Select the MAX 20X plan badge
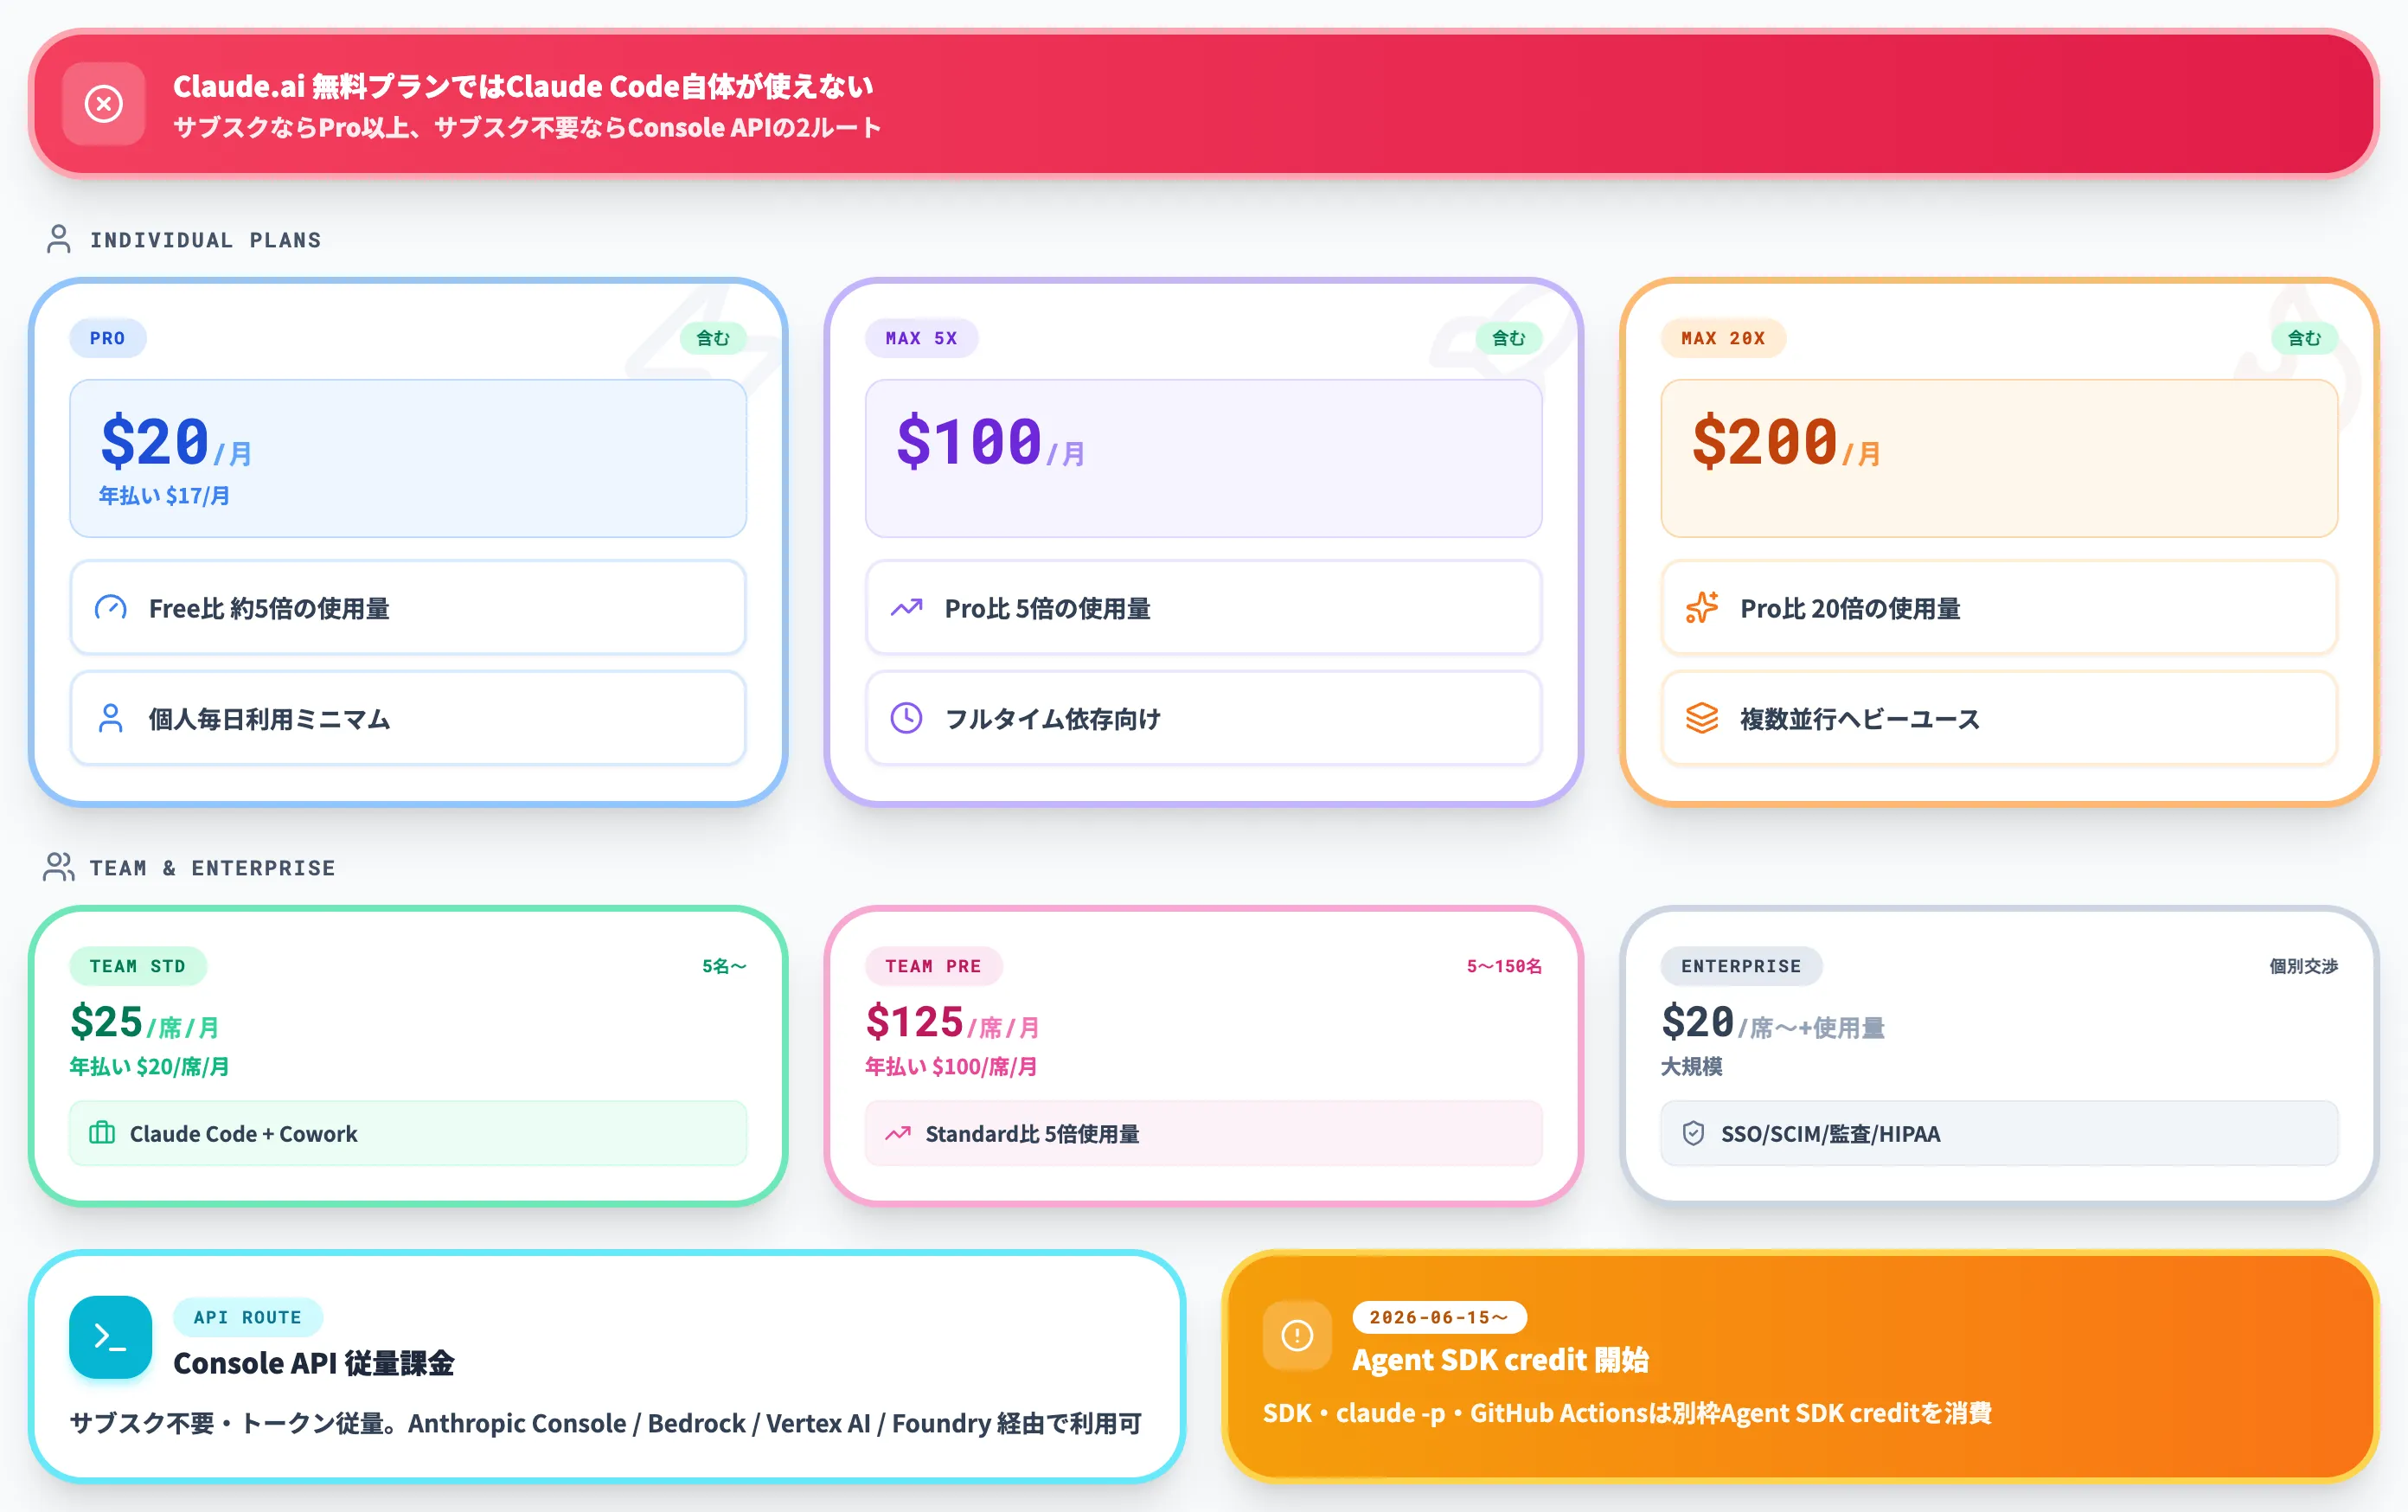The height and width of the screenshot is (1512, 2408). [x=1723, y=338]
